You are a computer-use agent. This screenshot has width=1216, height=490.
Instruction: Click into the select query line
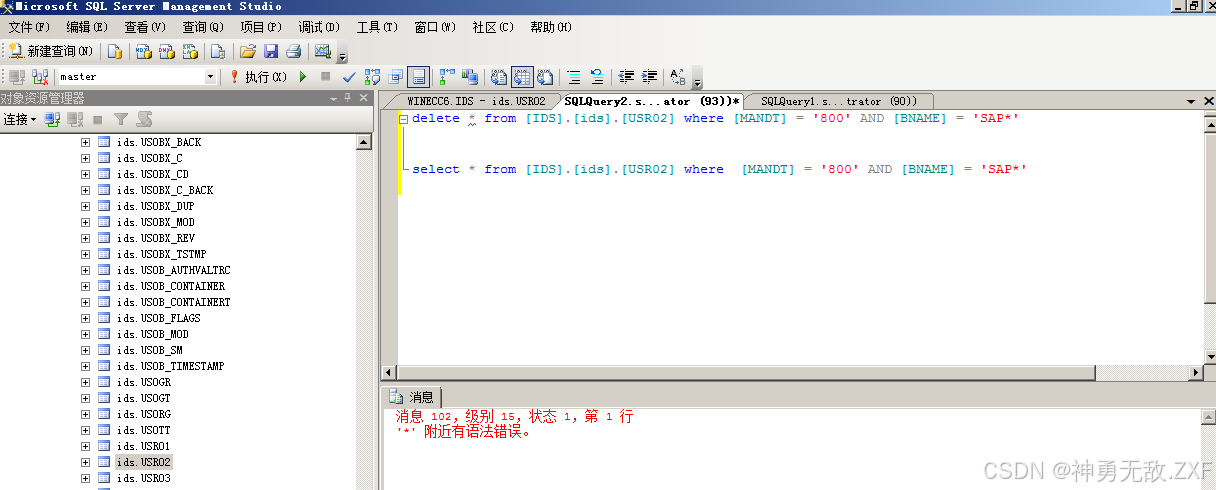coord(719,169)
